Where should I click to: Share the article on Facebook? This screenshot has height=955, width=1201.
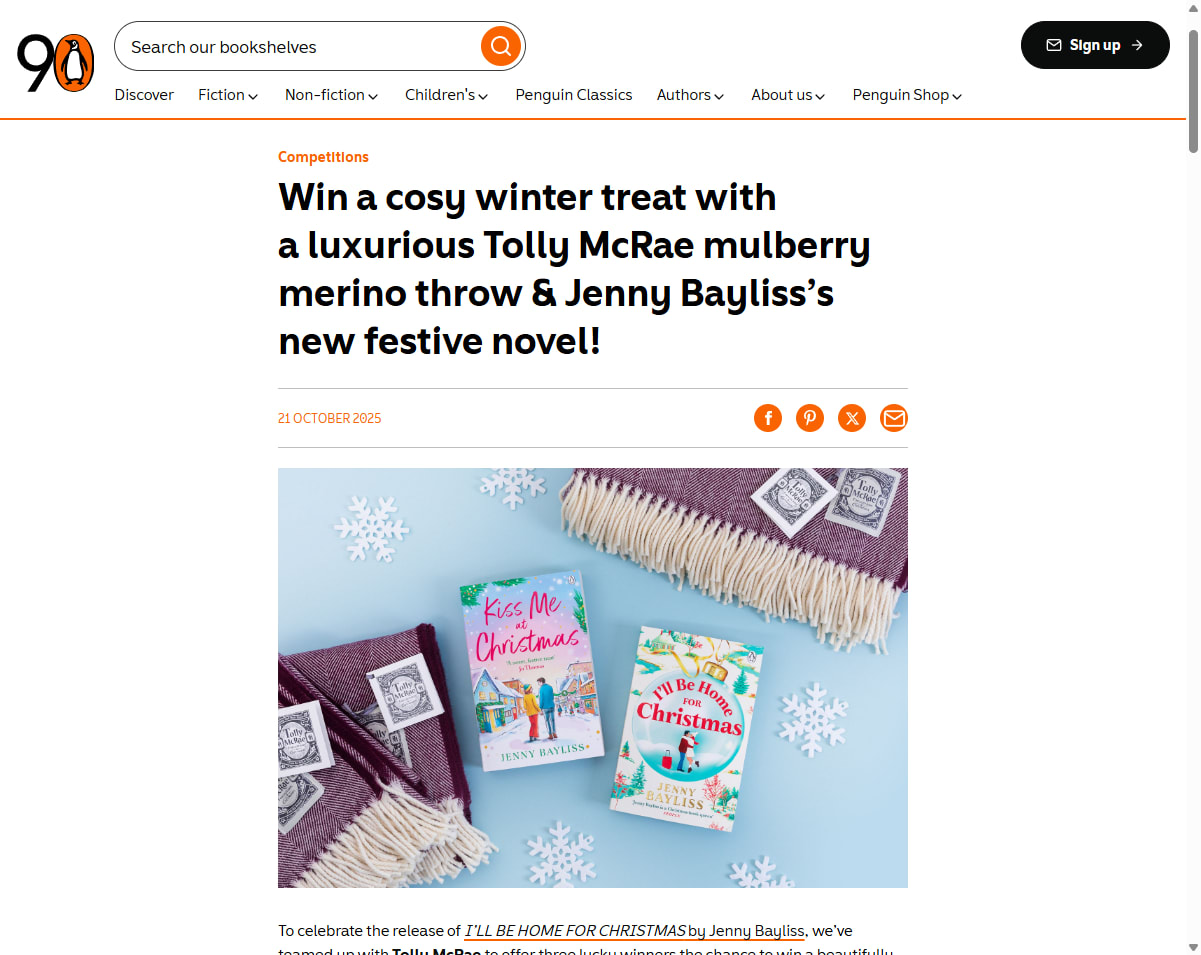[768, 418]
